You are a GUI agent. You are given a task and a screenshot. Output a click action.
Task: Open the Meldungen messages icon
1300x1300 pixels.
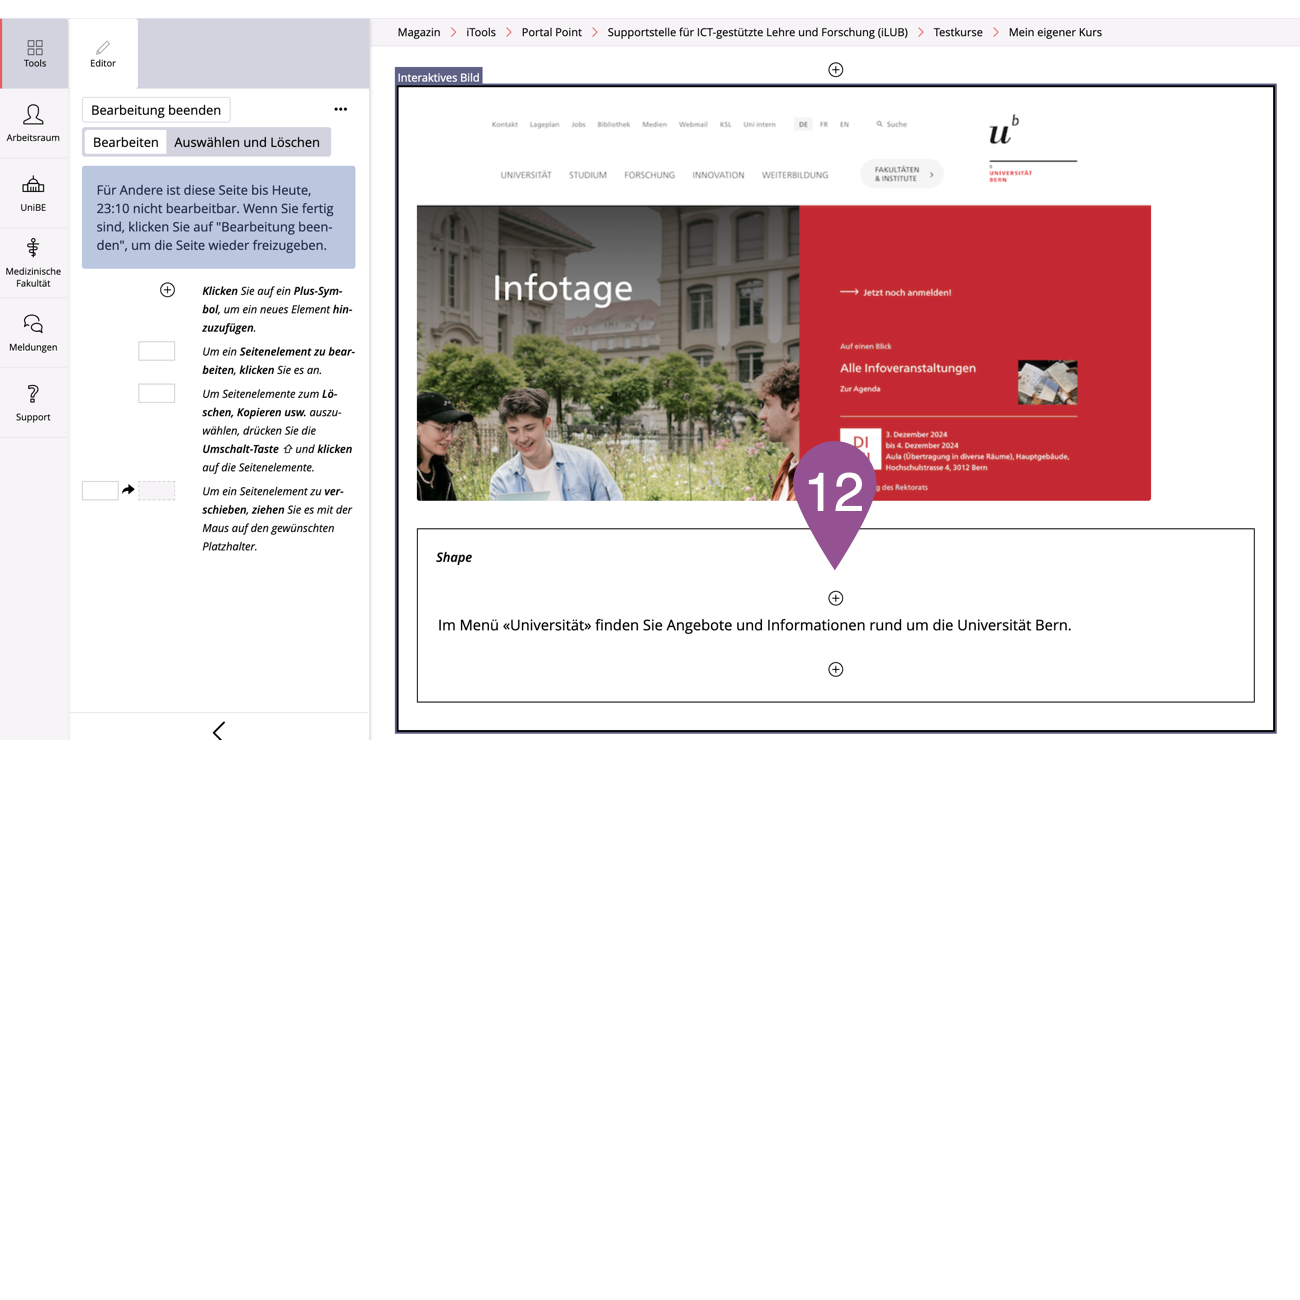tap(33, 333)
